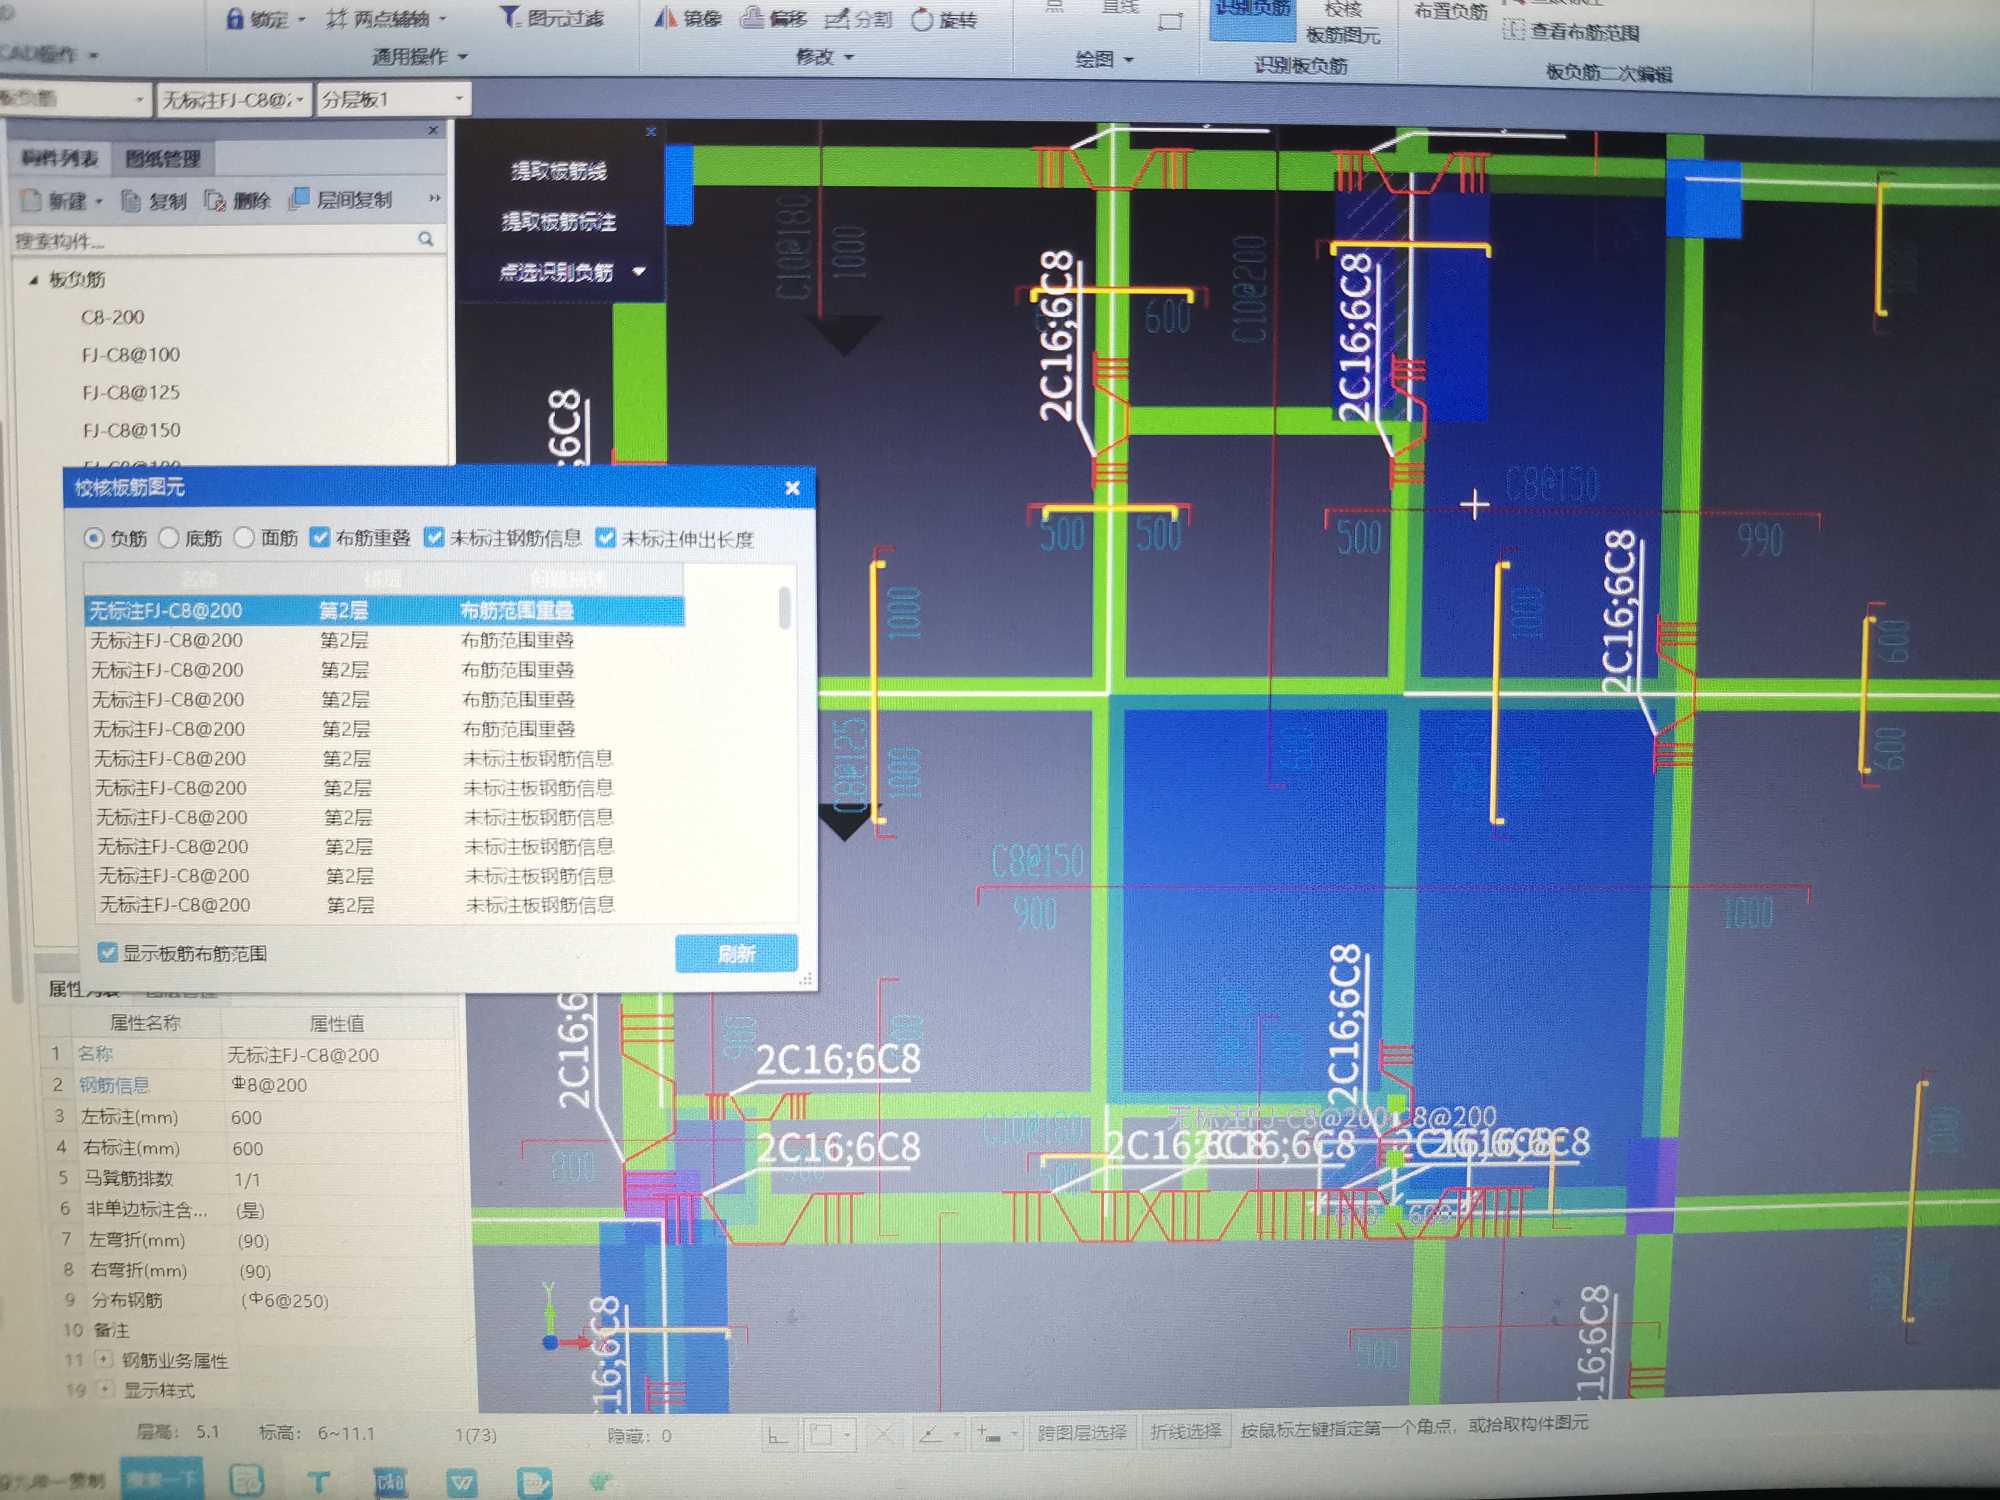Screen dimensions: 2000x1500
Task: Select the 底筋 radio button
Action: pos(169,538)
